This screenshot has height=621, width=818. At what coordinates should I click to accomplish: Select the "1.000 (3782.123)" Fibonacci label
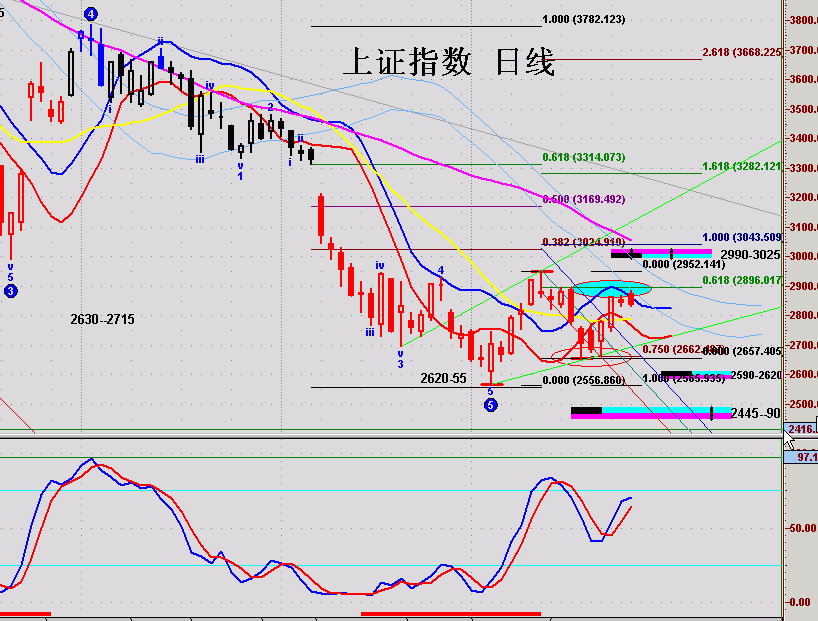(584, 19)
